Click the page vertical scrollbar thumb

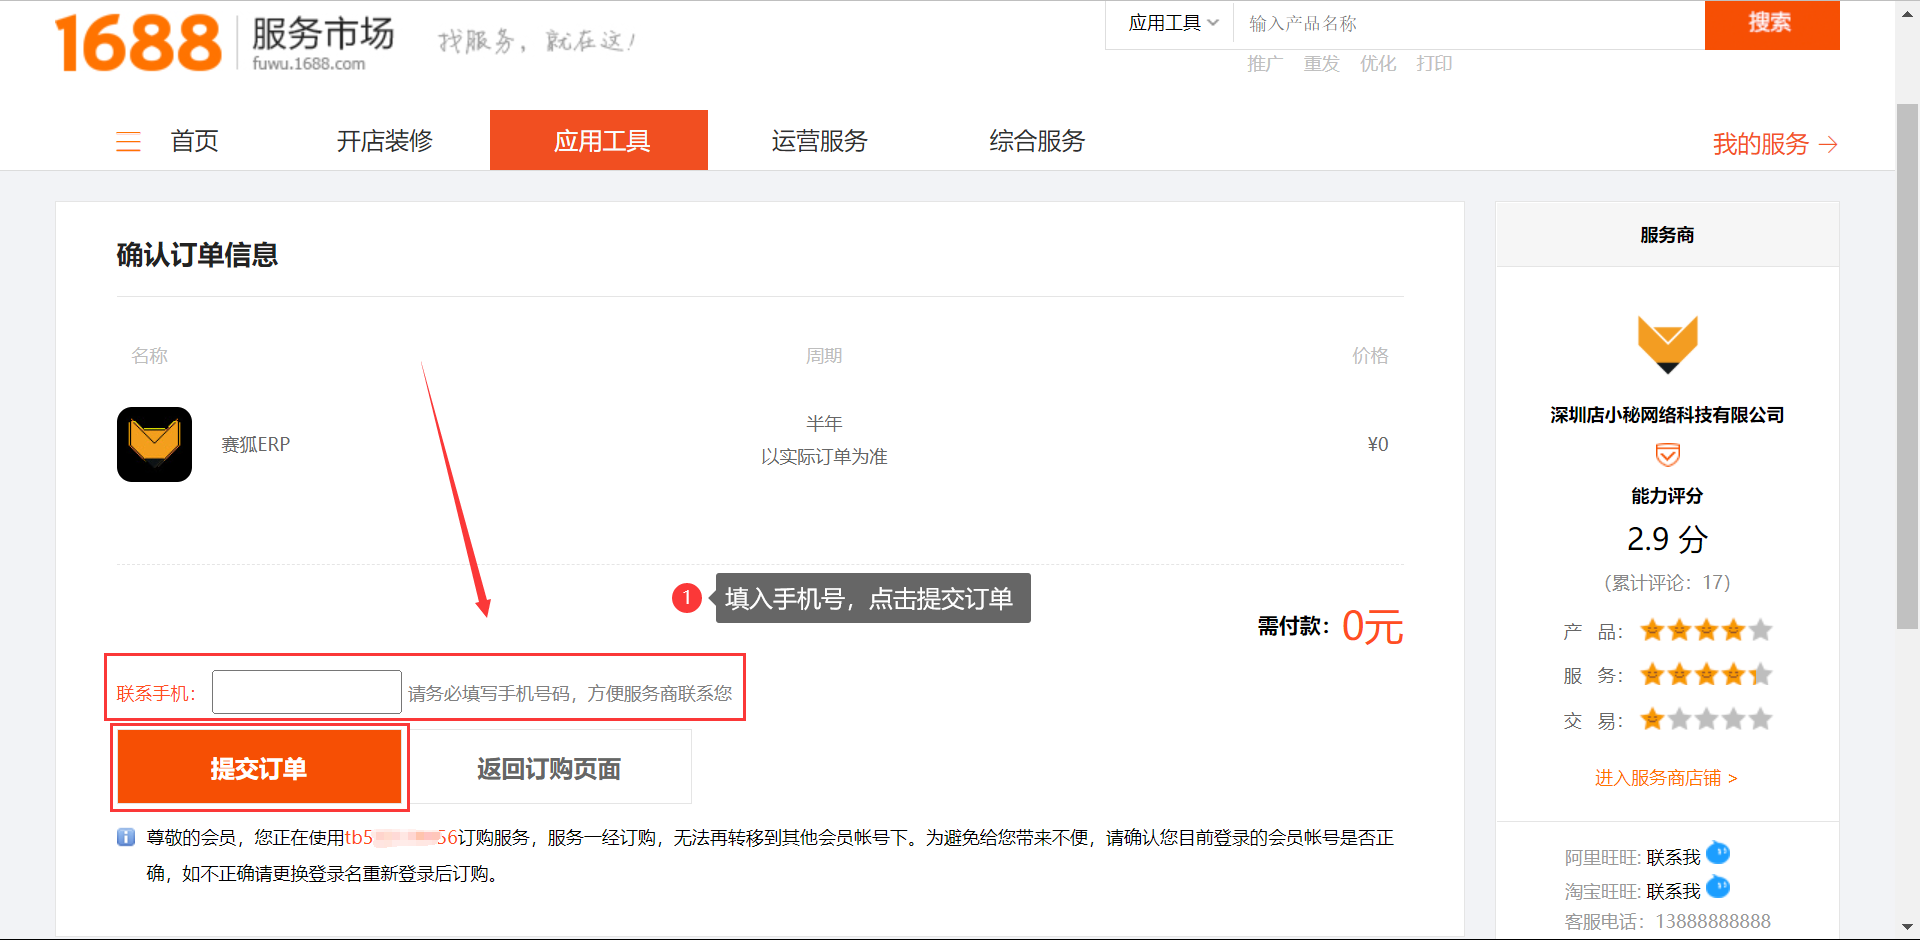pos(1907,365)
